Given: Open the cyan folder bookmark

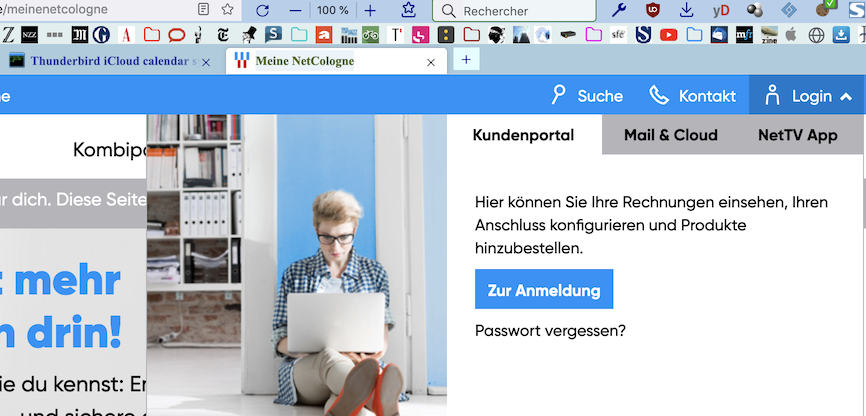Looking at the screenshot, I should click(x=299, y=35).
